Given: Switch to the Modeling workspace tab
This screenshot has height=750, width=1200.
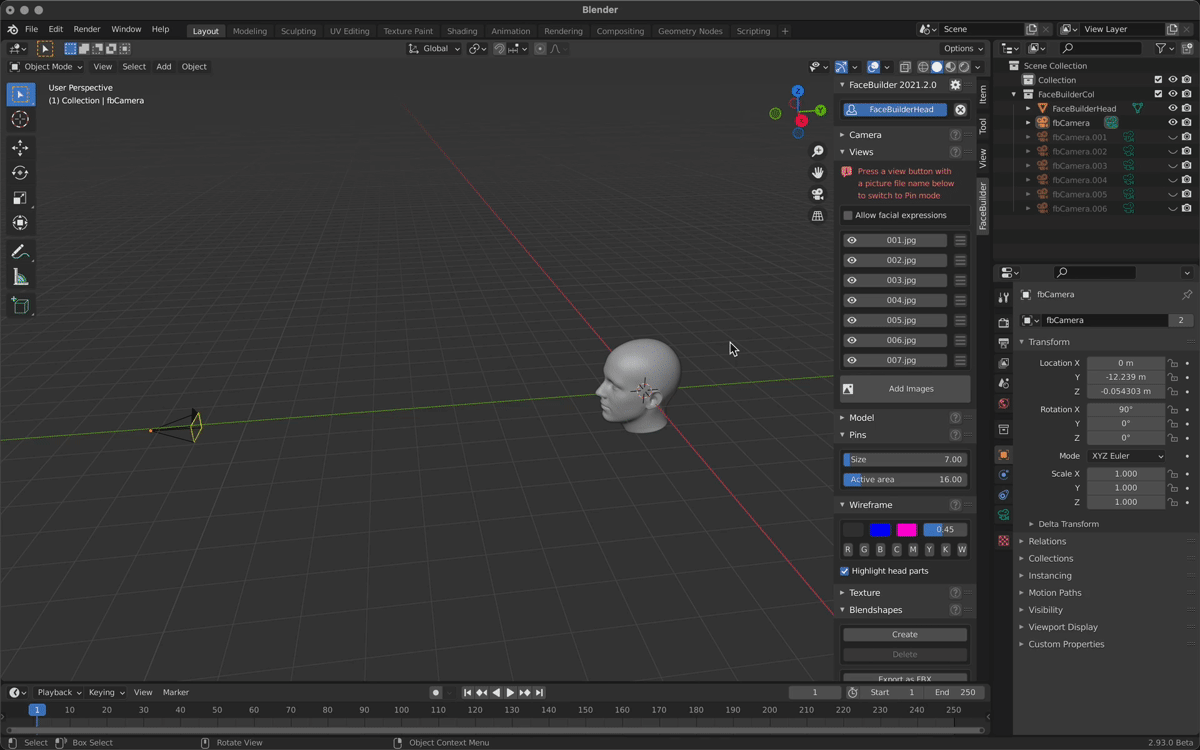Looking at the screenshot, I should pyautogui.click(x=250, y=31).
